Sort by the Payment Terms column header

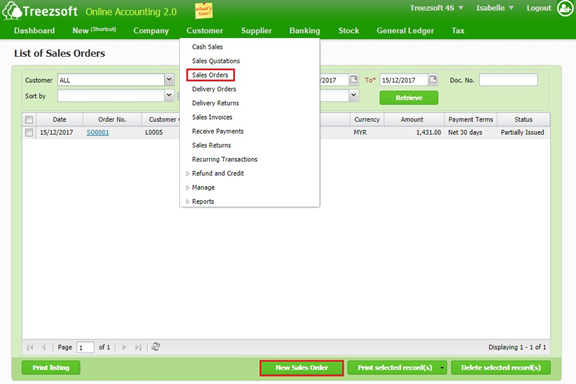coord(471,120)
